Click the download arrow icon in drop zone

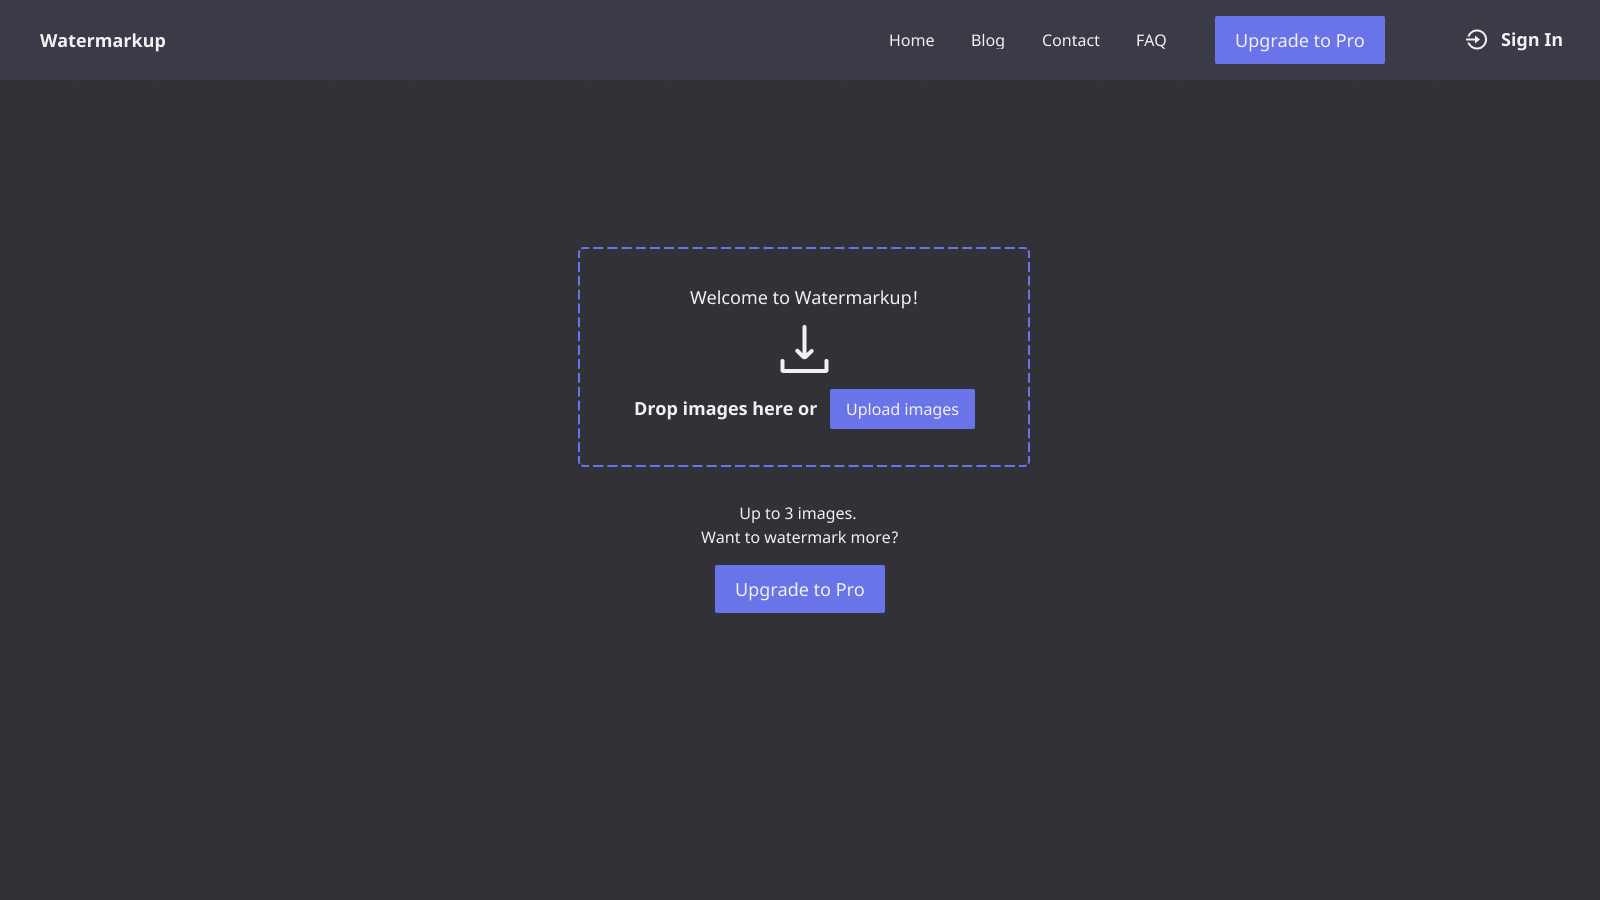point(804,349)
